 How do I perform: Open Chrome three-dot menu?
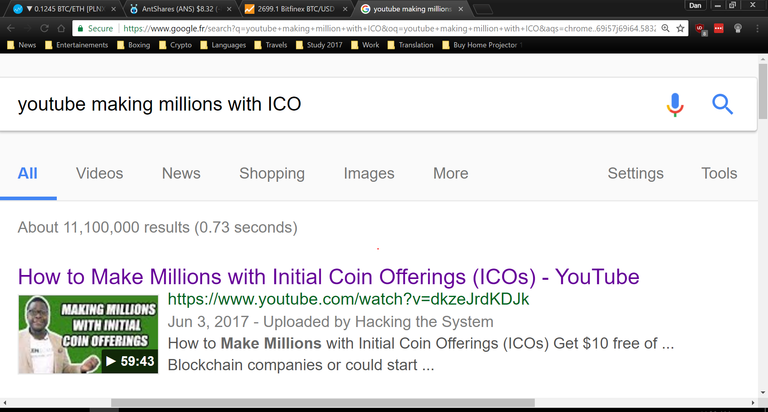click(758, 28)
